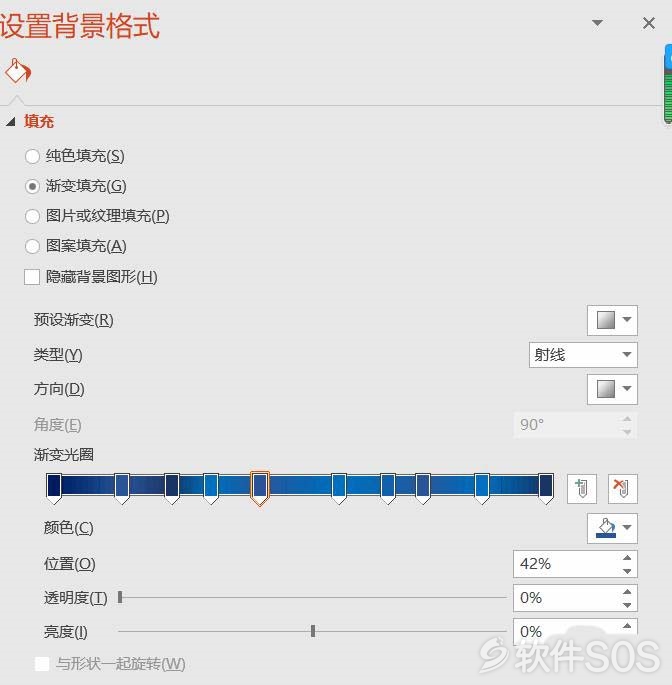Tick the 隐藏背景图形(H) checkbox
This screenshot has width=672, height=685.
[x=32, y=277]
